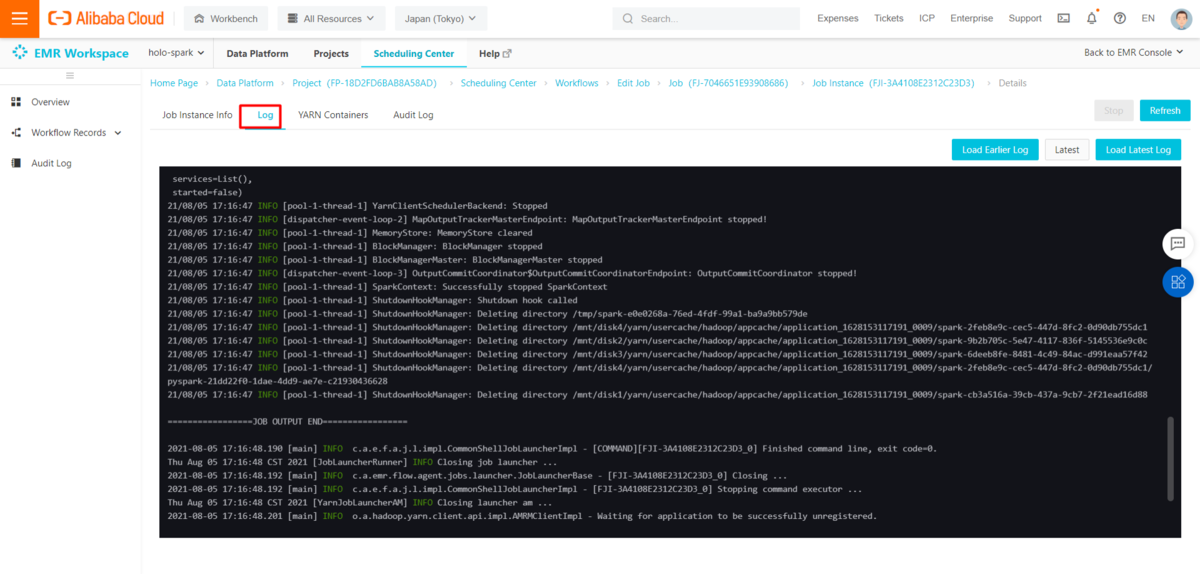Open Overview in the sidebar

click(x=50, y=102)
